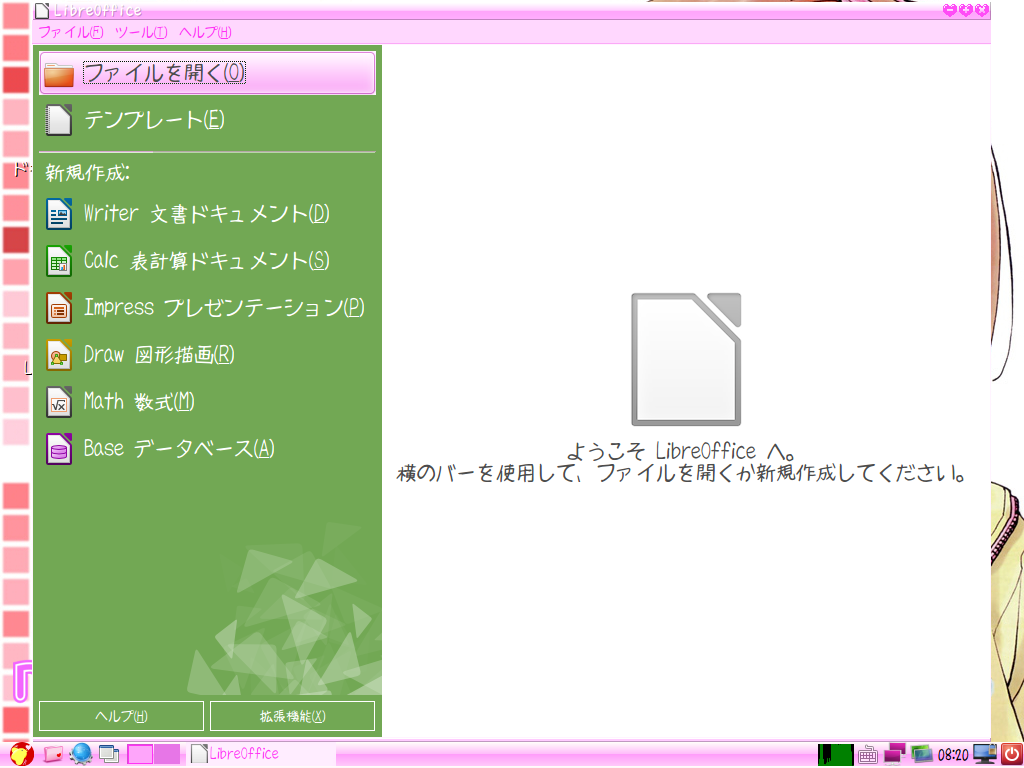Click the Math formula icon
Image resolution: width=1024 pixels, height=768 pixels.
point(59,402)
